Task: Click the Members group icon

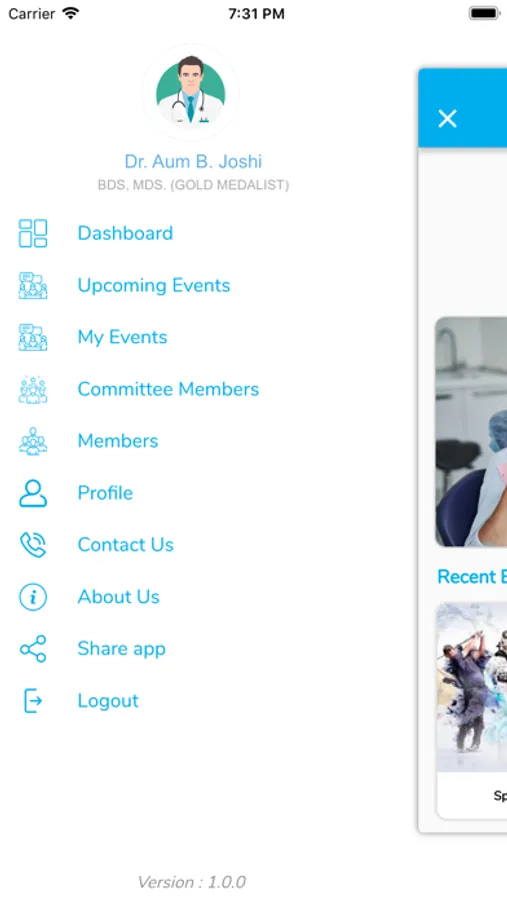Action: (x=33, y=441)
